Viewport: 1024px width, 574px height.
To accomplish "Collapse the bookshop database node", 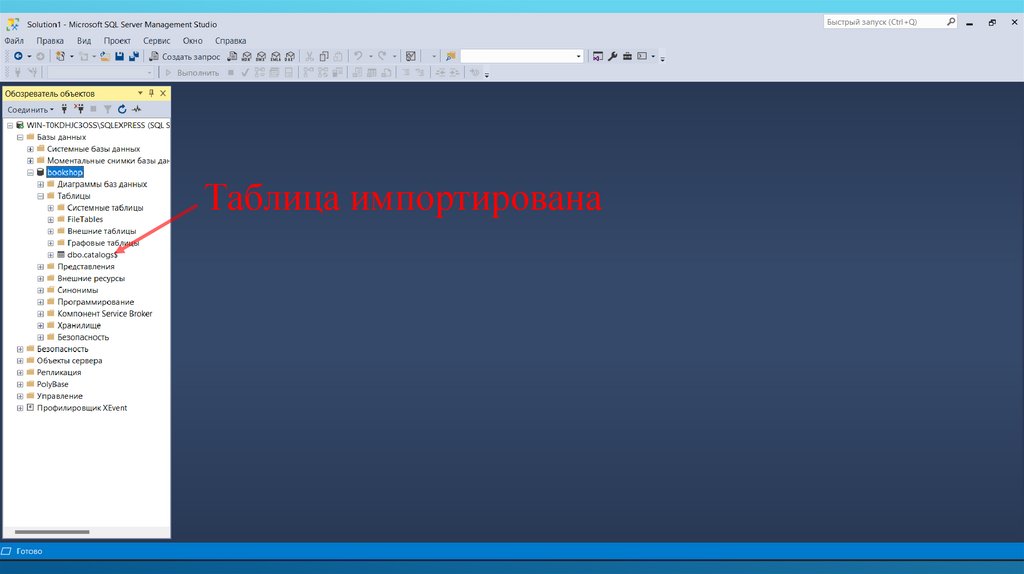I will coord(30,172).
